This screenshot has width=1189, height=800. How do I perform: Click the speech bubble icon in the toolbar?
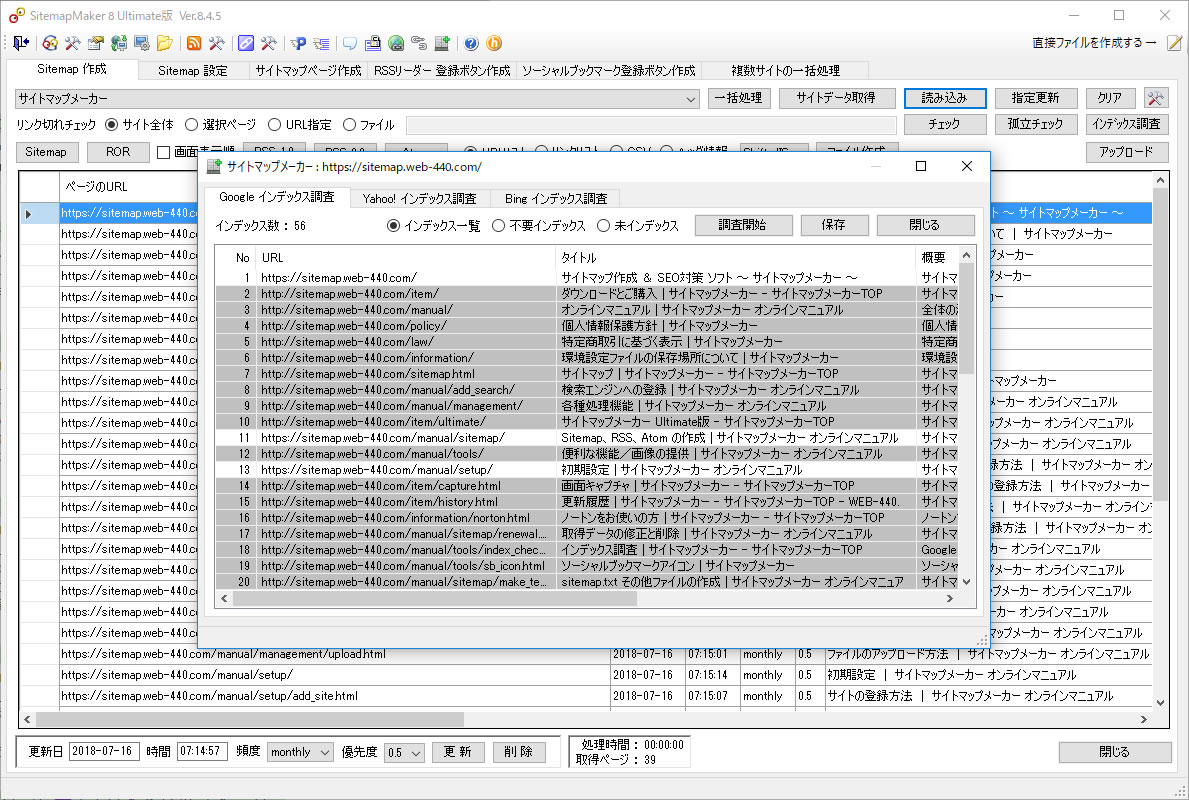click(350, 43)
